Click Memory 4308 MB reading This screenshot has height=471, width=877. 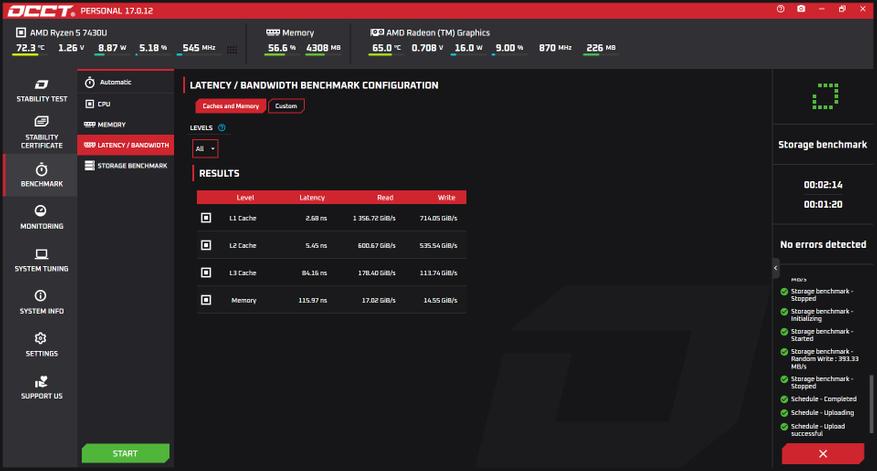click(323, 48)
